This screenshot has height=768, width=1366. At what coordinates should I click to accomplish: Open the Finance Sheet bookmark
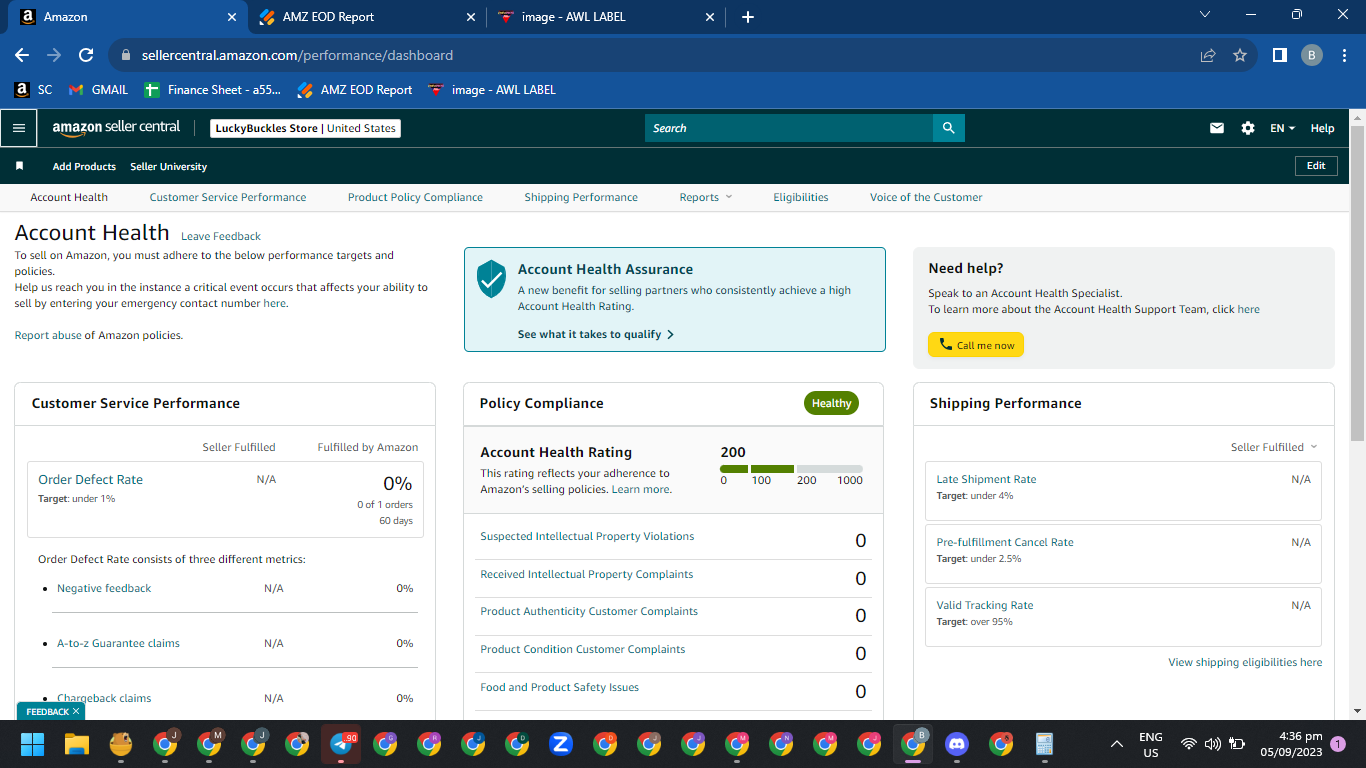[x=213, y=89]
